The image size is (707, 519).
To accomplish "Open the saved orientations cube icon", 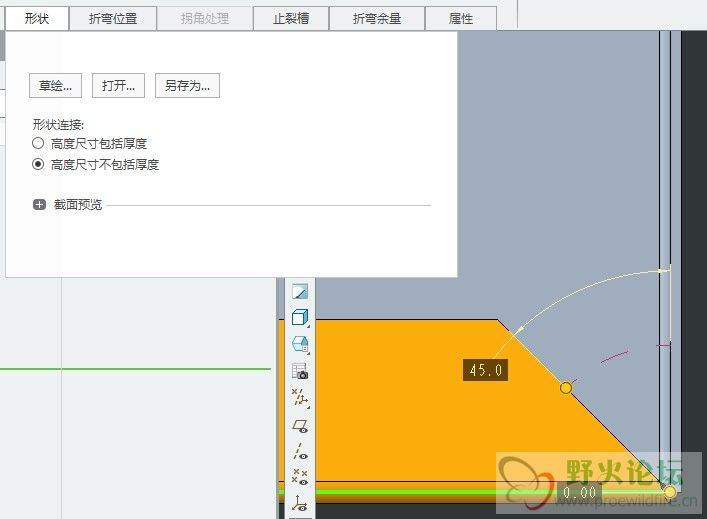I will click(x=300, y=344).
